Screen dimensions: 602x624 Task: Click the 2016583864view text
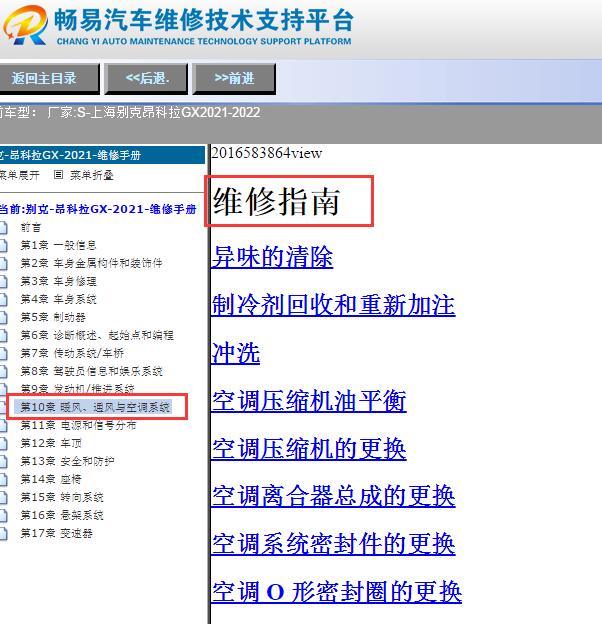267,153
